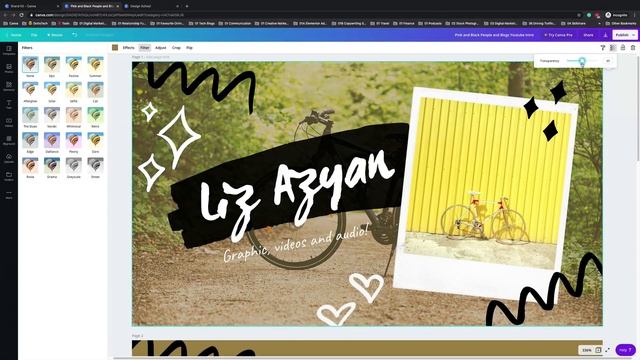Viewport: 640px width, 360px height.
Task: Click the Try Canva Pro button
Action: coord(558,35)
